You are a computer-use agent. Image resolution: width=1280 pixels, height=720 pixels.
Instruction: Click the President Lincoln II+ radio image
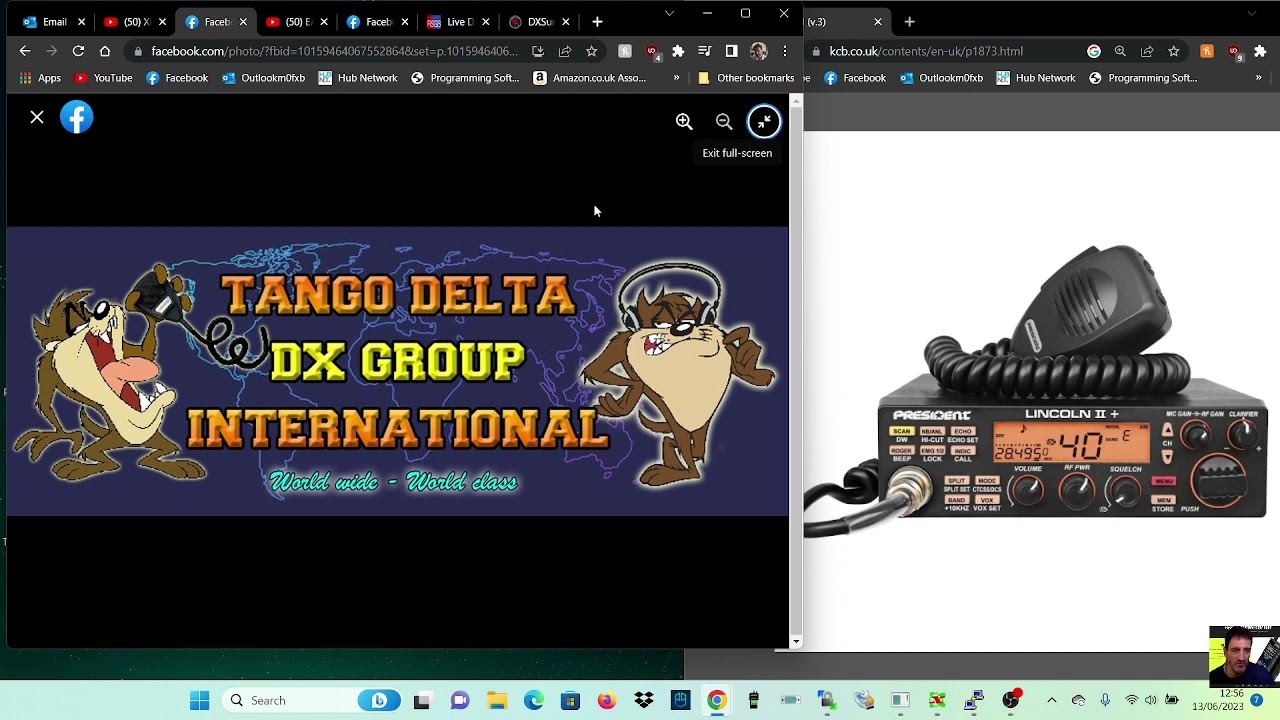(x=1038, y=390)
